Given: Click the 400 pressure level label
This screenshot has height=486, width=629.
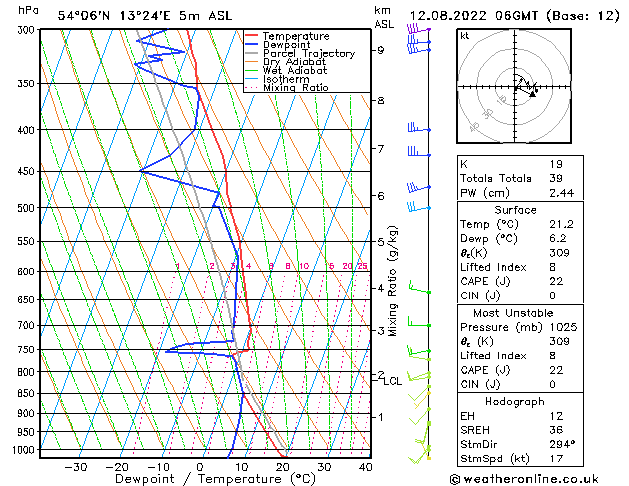Looking at the screenshot, I should click(x=28, y=130).
